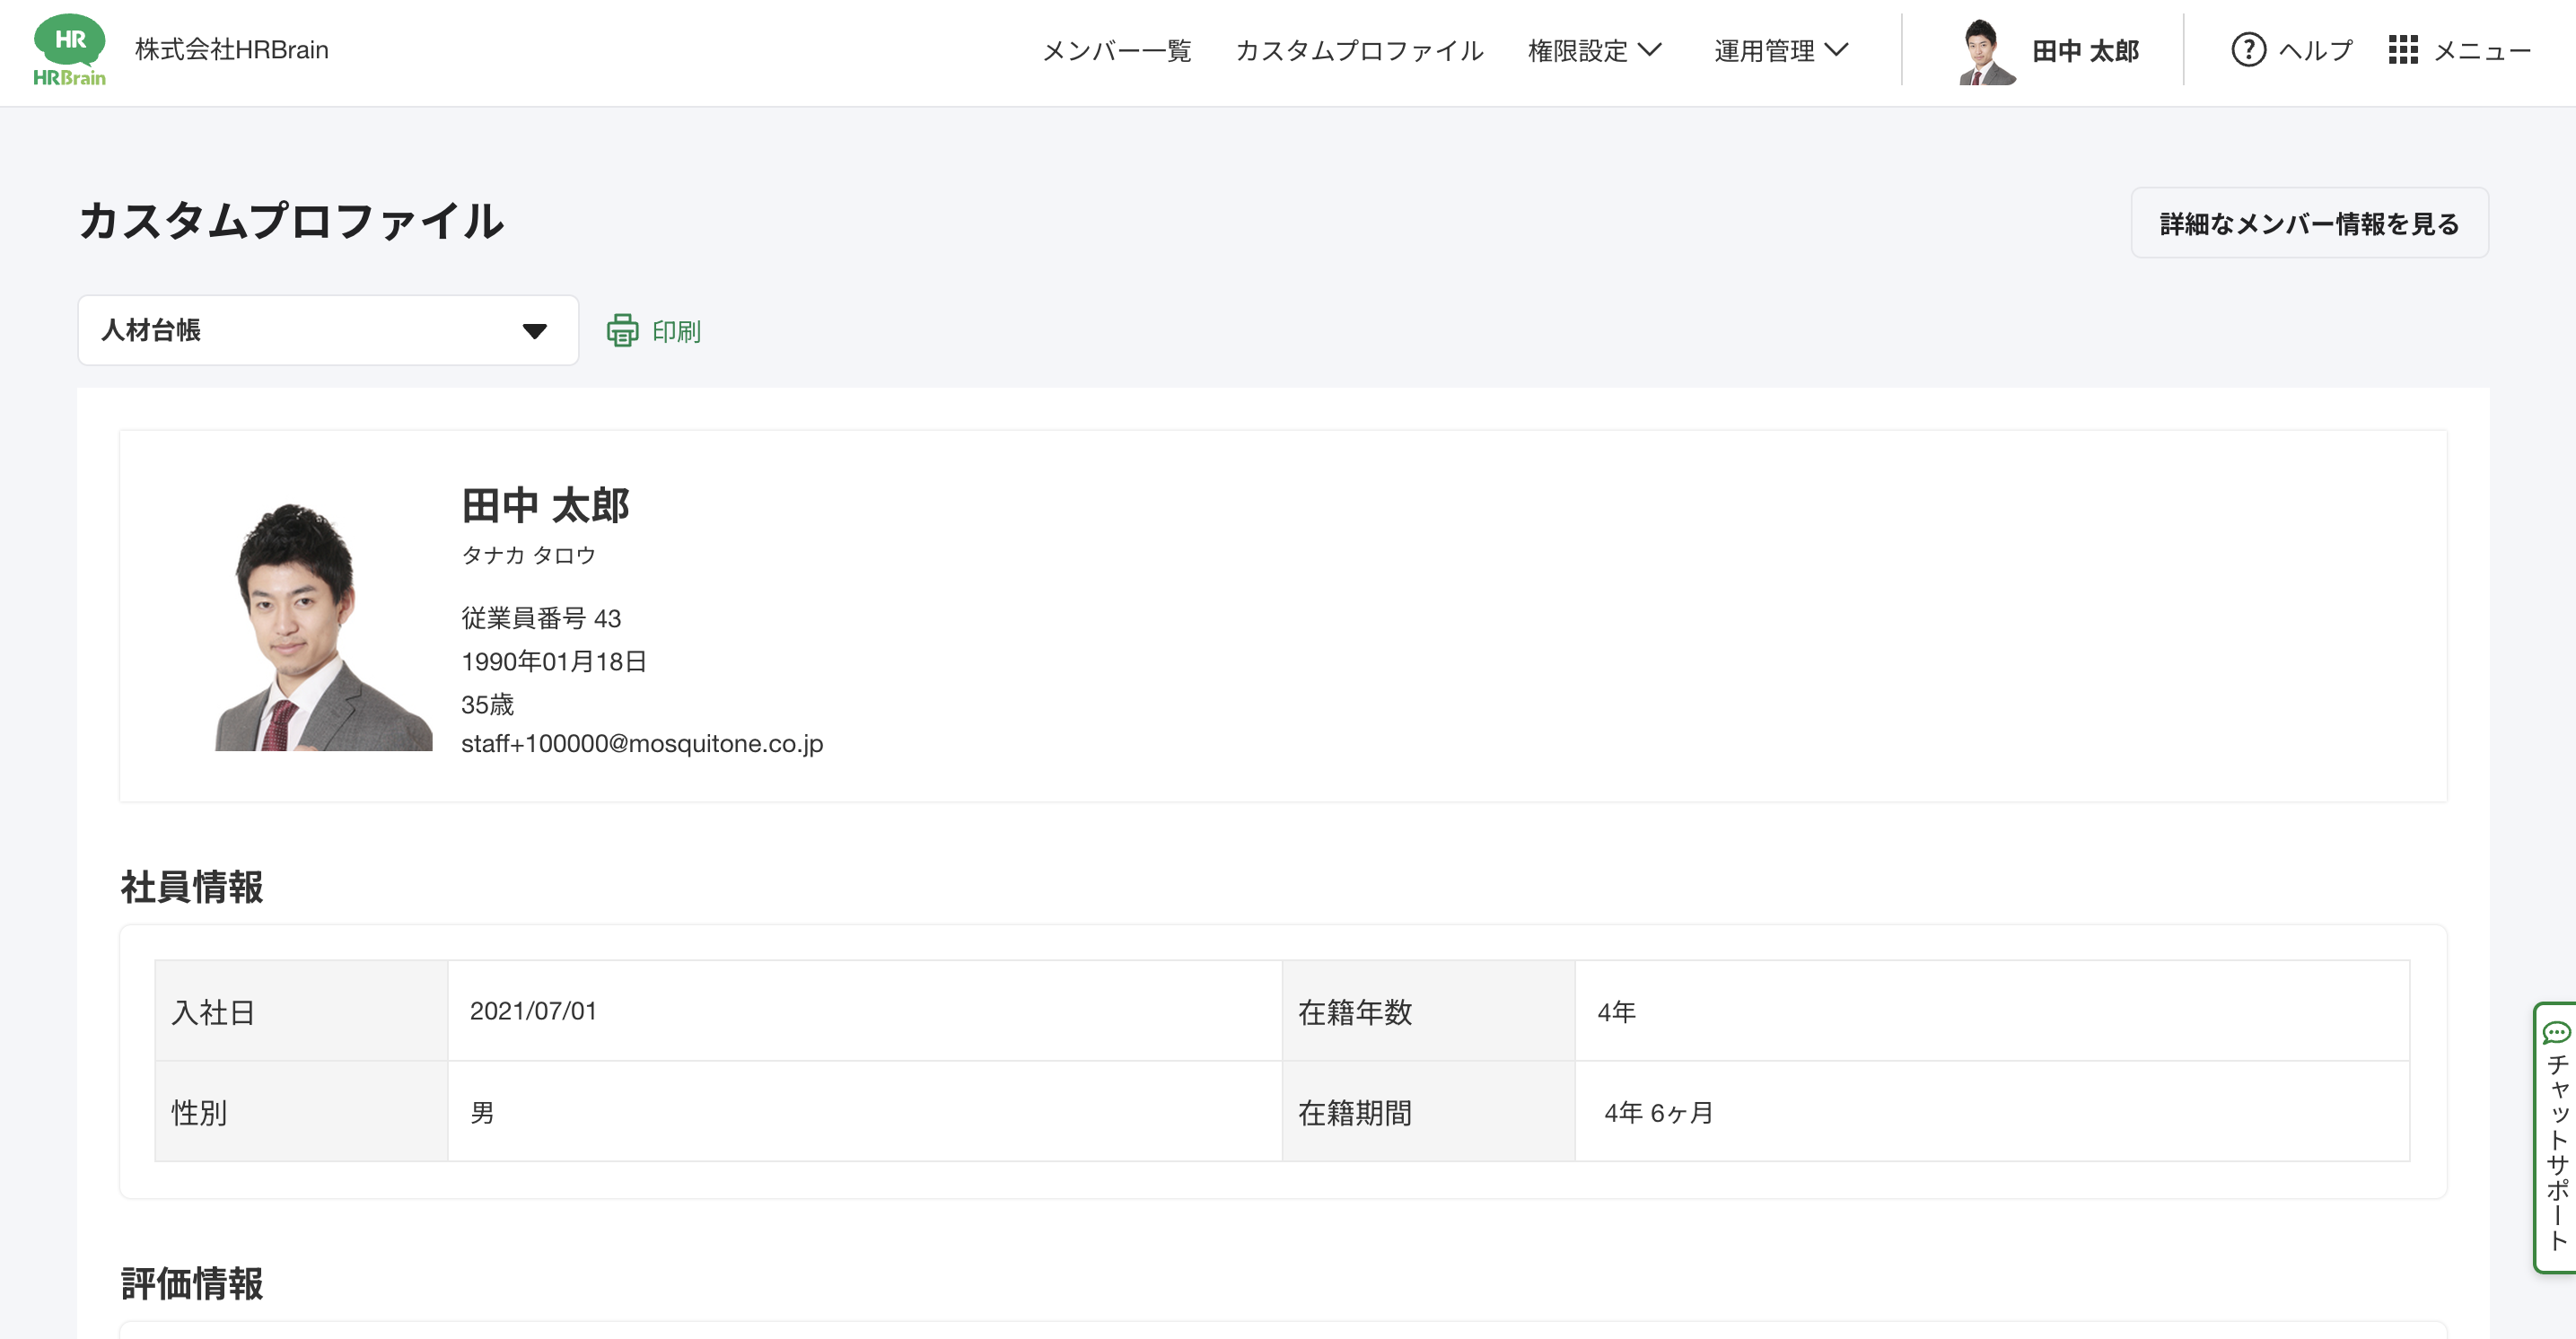2576x1339 pixels.
Task: Open カスタムプロファイル nav item
Action: [x=1359, y=50]
